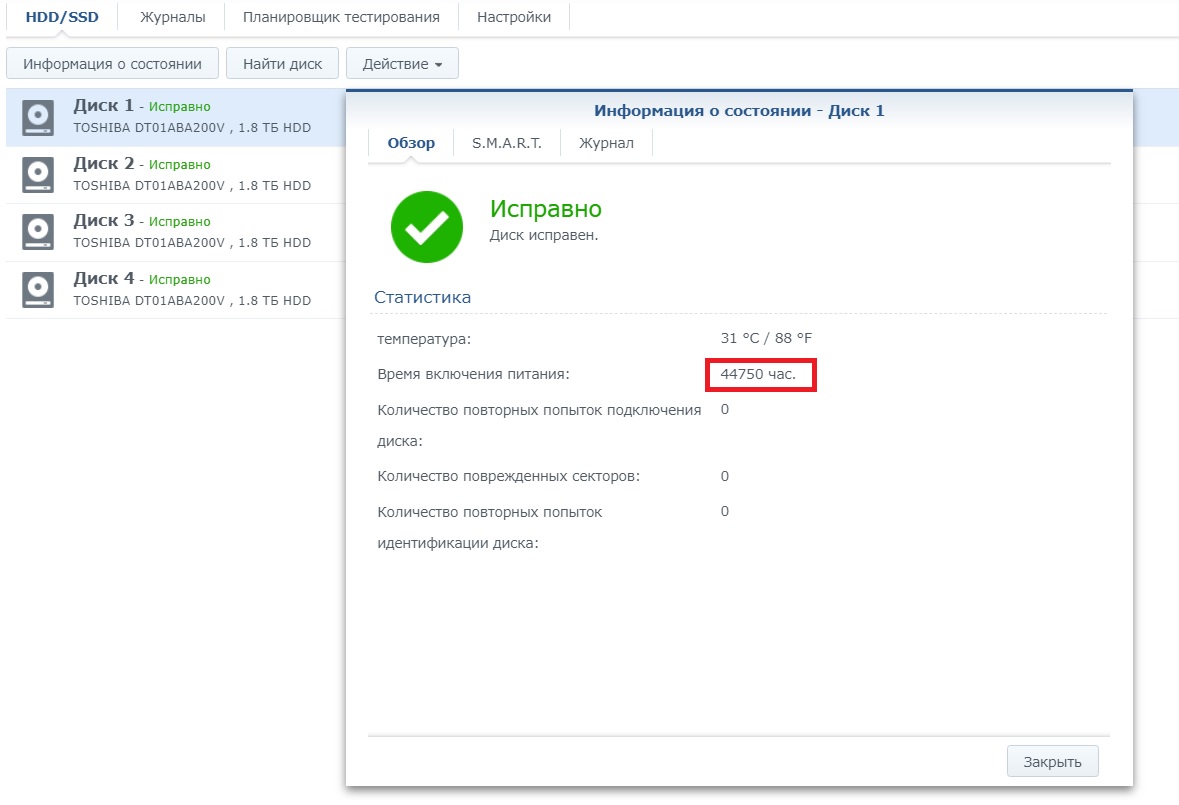Click the green healthy status checkmark icon
This screenshot has width=1179, height=805.
point(427,227)
